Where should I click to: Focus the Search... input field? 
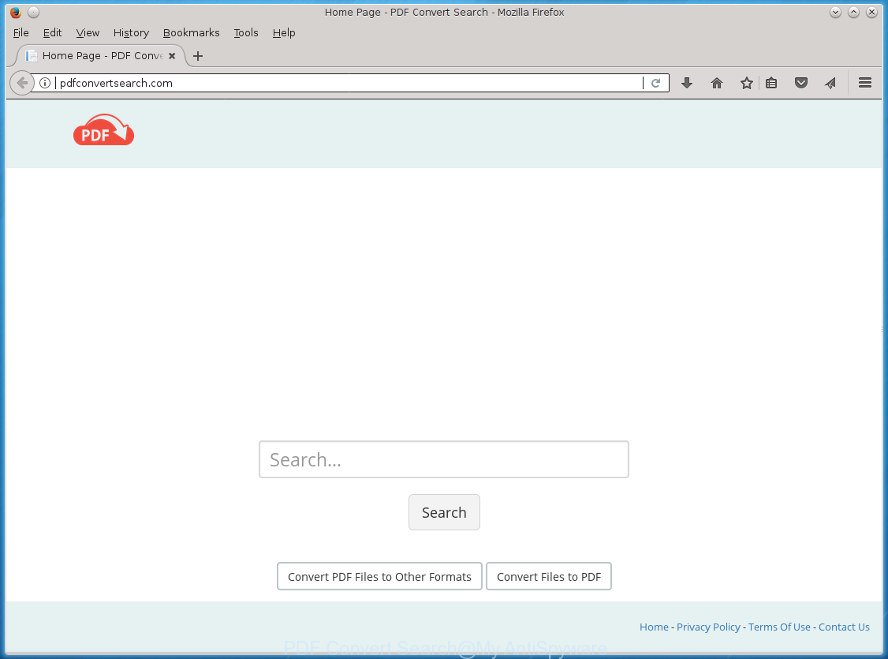443,459
